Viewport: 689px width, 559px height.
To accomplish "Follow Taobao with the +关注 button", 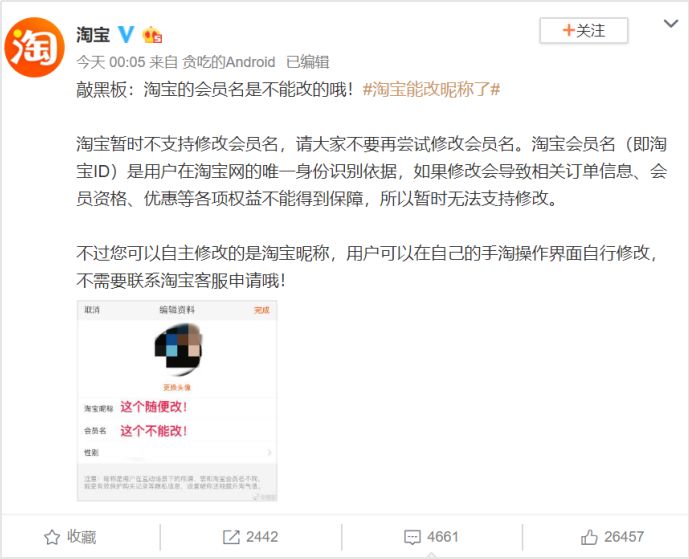I will pos(584,30).
